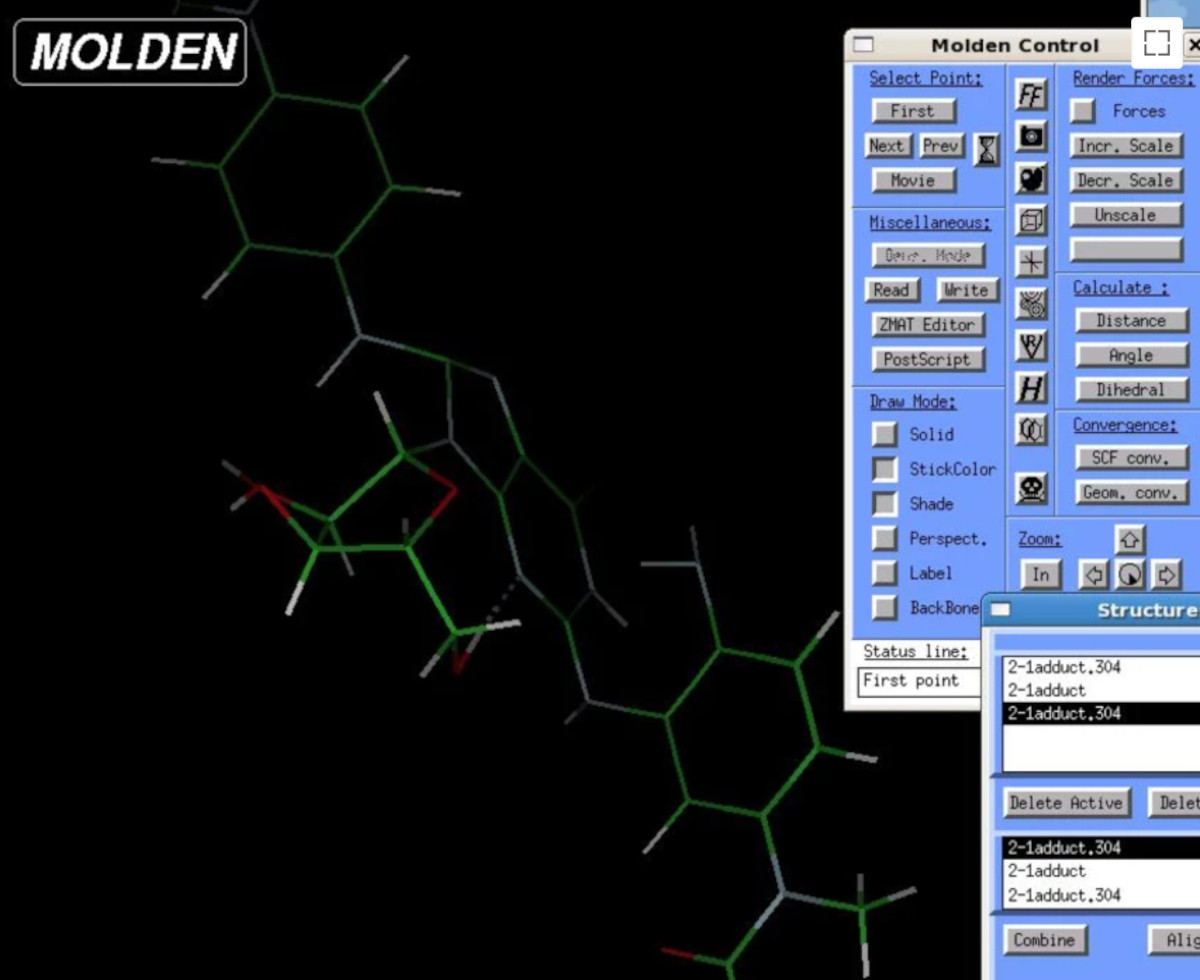Screen dimensions: 1200x980
Task: Open the Structure window menu button
Action: coord(1001,610)
